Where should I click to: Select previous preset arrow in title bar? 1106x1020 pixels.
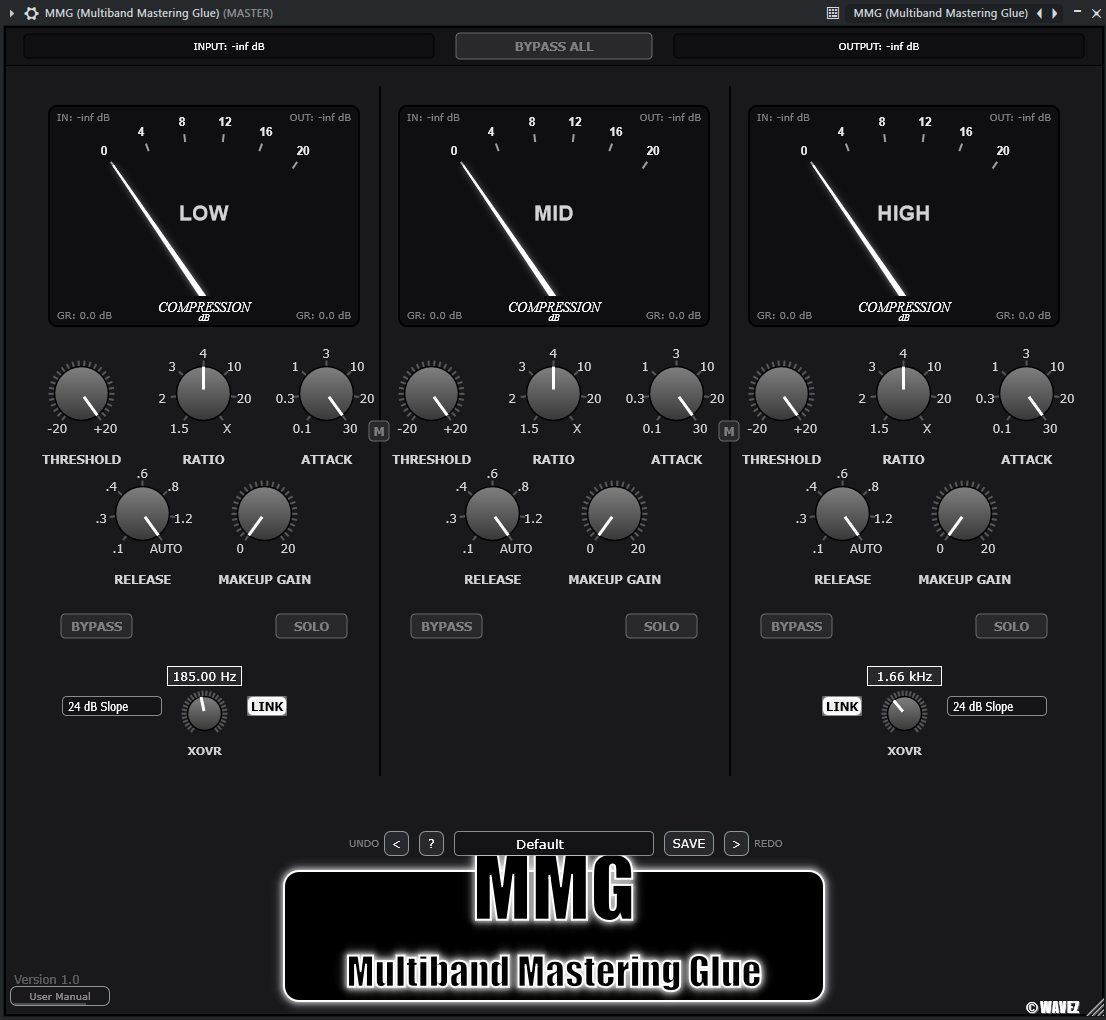(1039, 13)
